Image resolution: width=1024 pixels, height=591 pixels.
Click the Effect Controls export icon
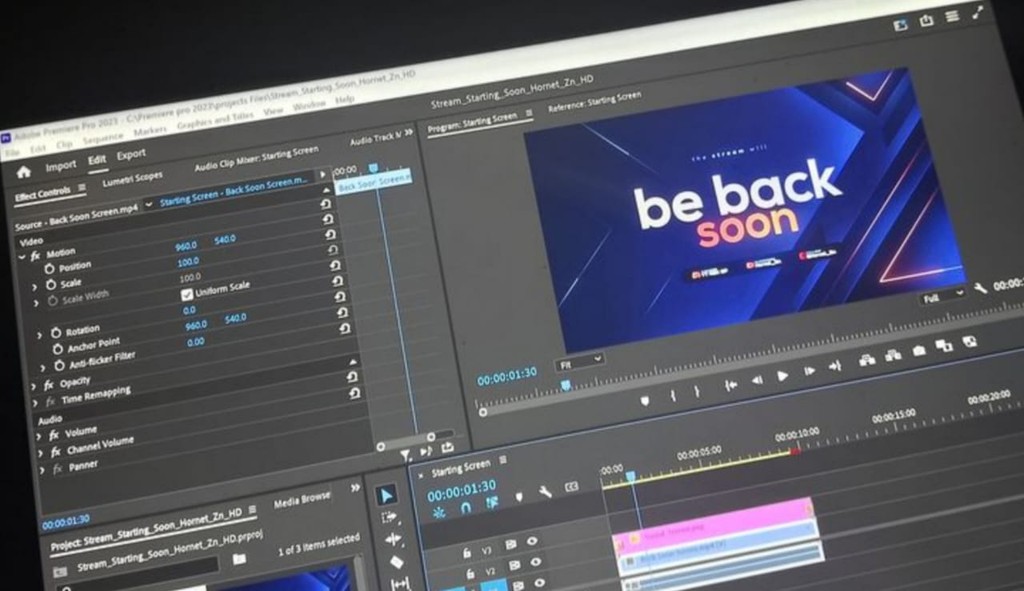447,447
